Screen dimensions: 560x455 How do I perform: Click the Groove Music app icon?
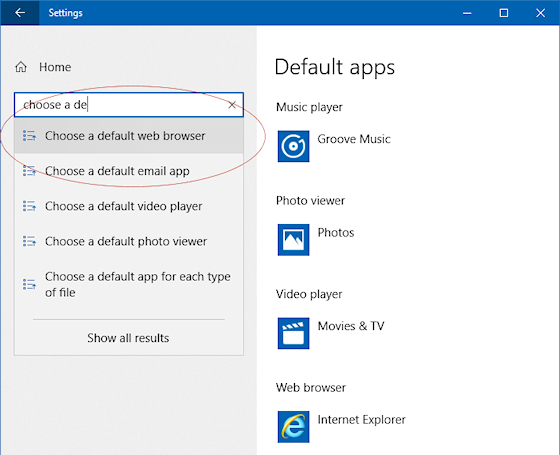point(293,146)
